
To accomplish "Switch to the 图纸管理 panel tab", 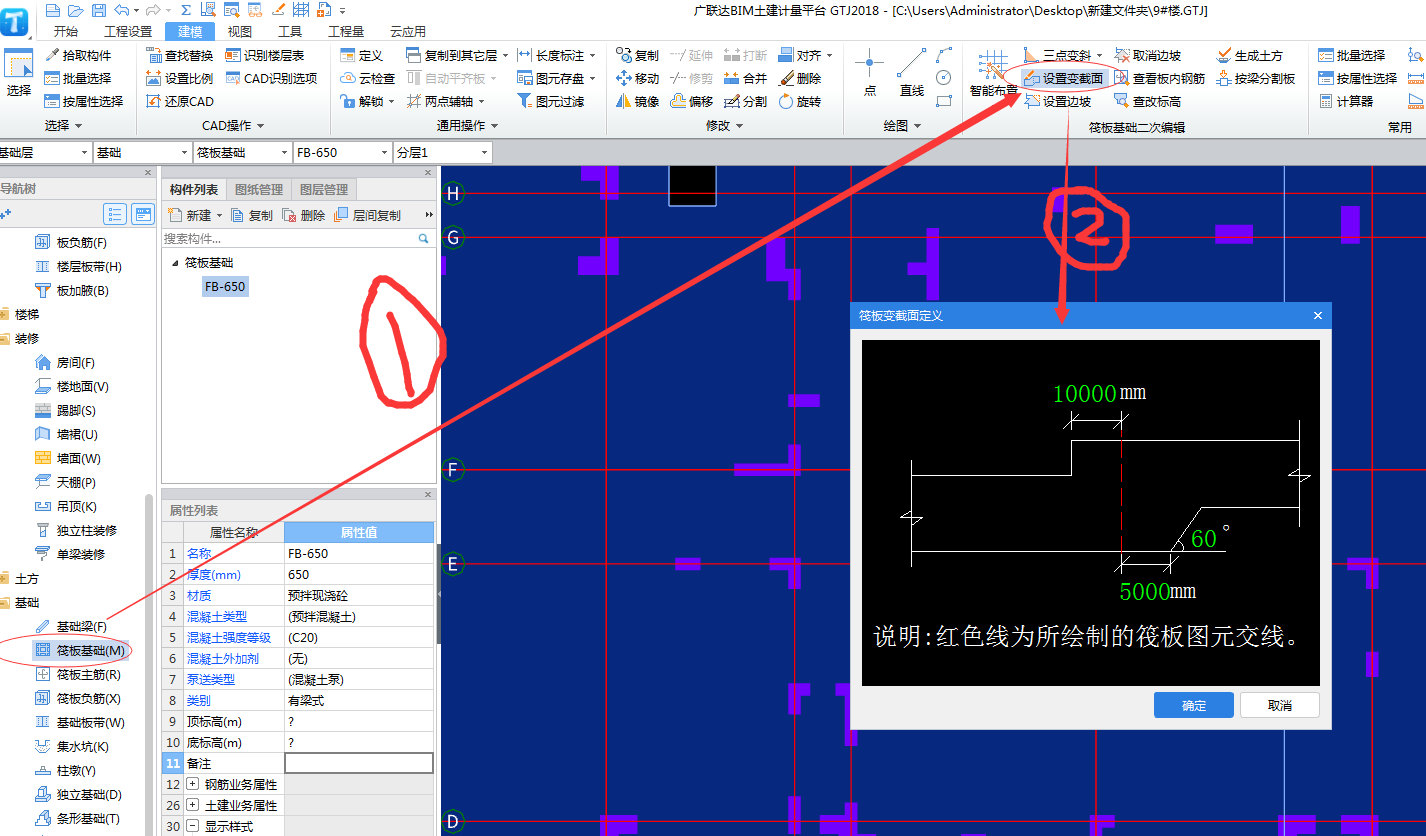I will pos(259,189).
